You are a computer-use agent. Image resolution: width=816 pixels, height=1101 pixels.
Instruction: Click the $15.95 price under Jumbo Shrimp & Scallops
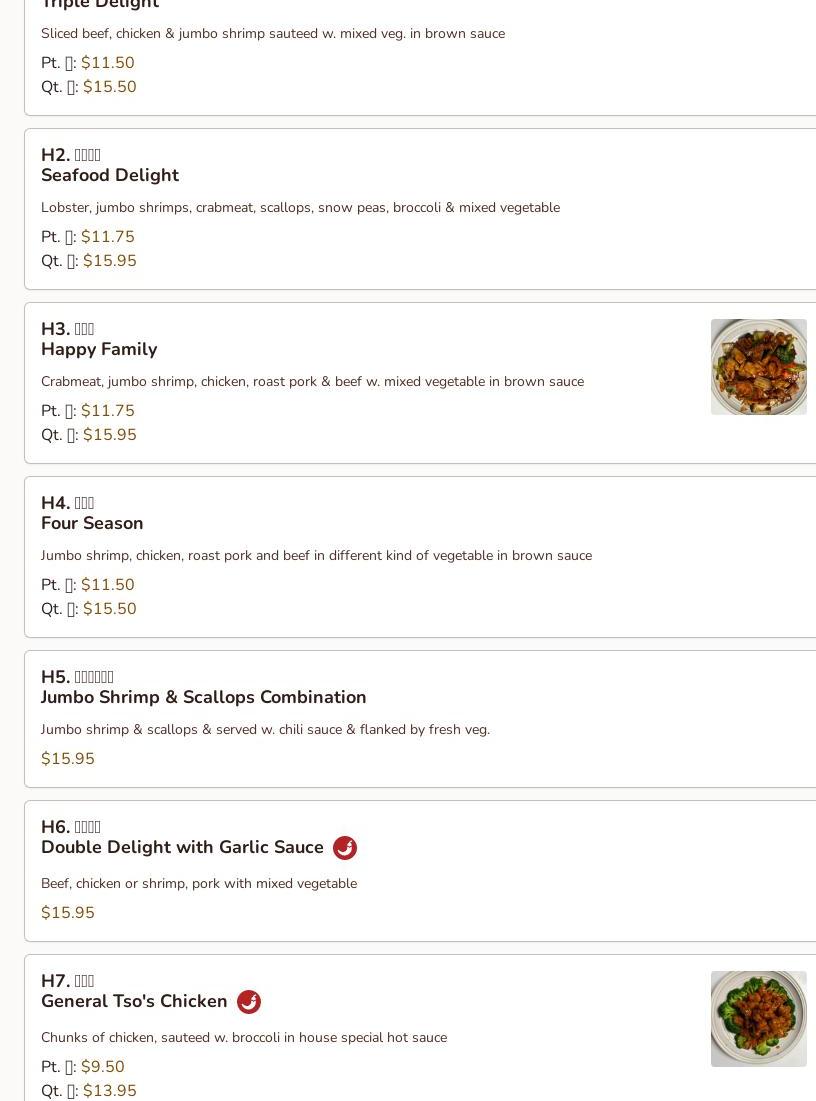(x=68, y=759)
